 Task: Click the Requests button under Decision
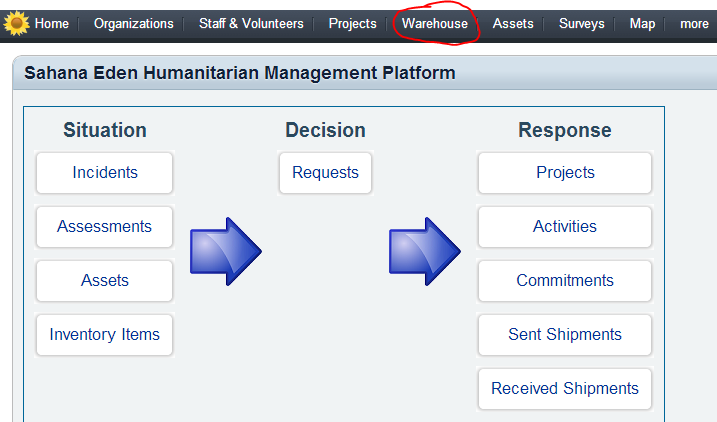326,173
